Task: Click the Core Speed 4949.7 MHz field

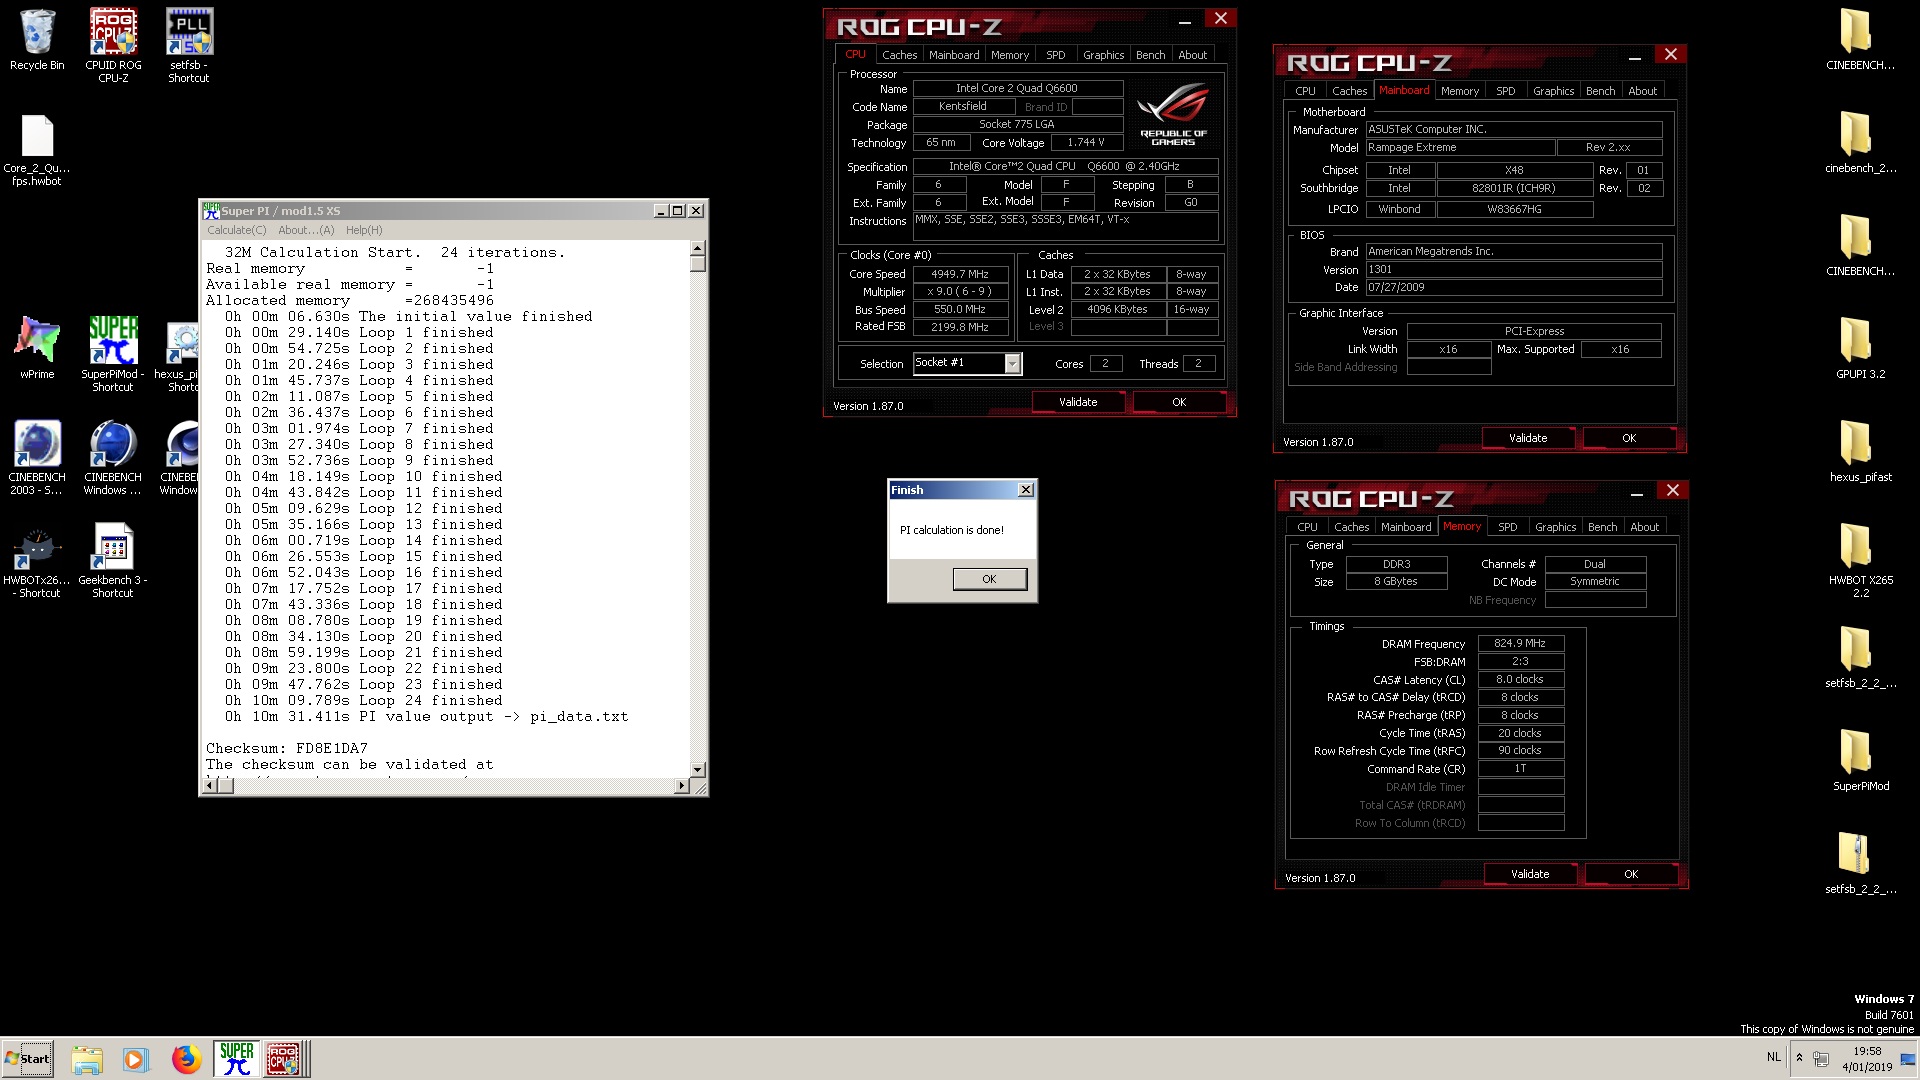Action: coord(960,274)
